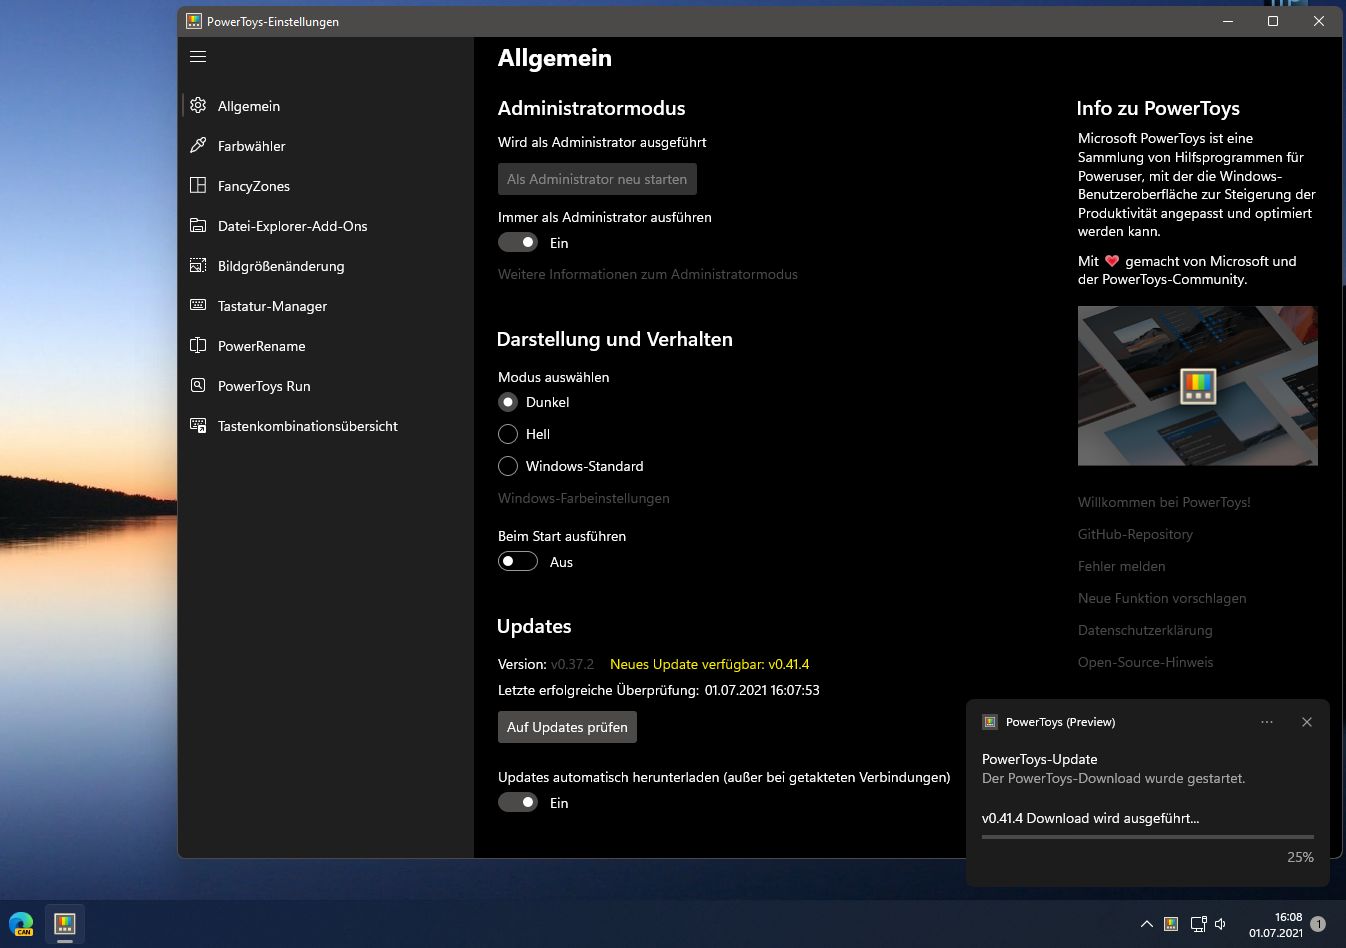
Task: Select the Dunkel mode radio button
Action: (x=508, y=402)
